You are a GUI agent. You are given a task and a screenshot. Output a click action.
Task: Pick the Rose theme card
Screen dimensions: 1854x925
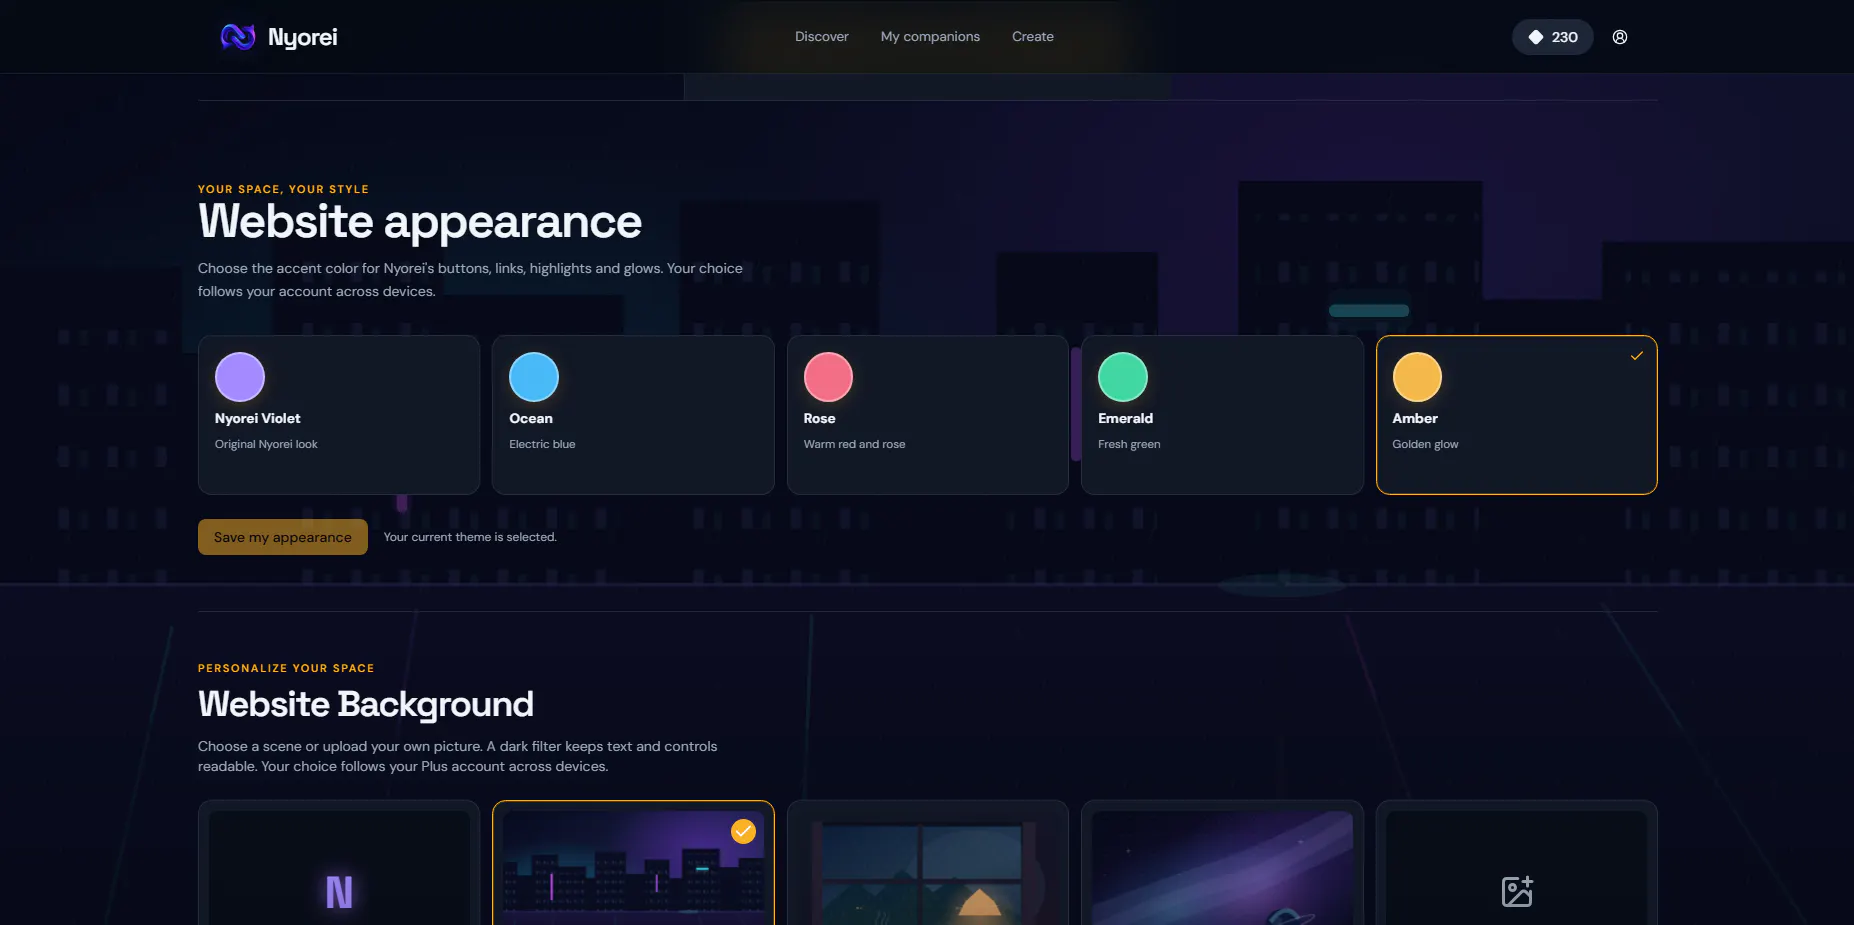(x=928, y=415)
